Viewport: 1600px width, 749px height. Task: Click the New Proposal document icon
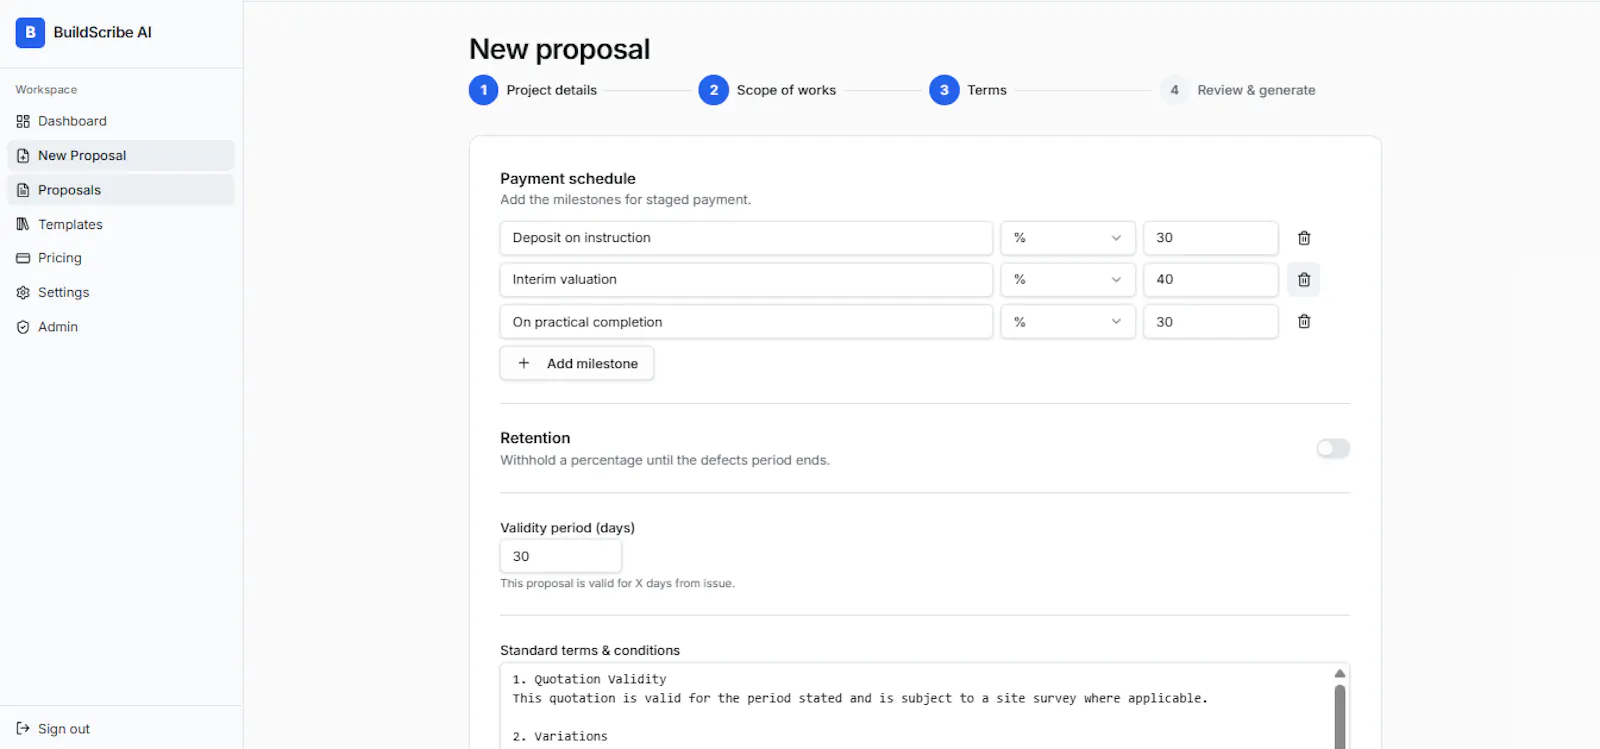tap(23, 155)
